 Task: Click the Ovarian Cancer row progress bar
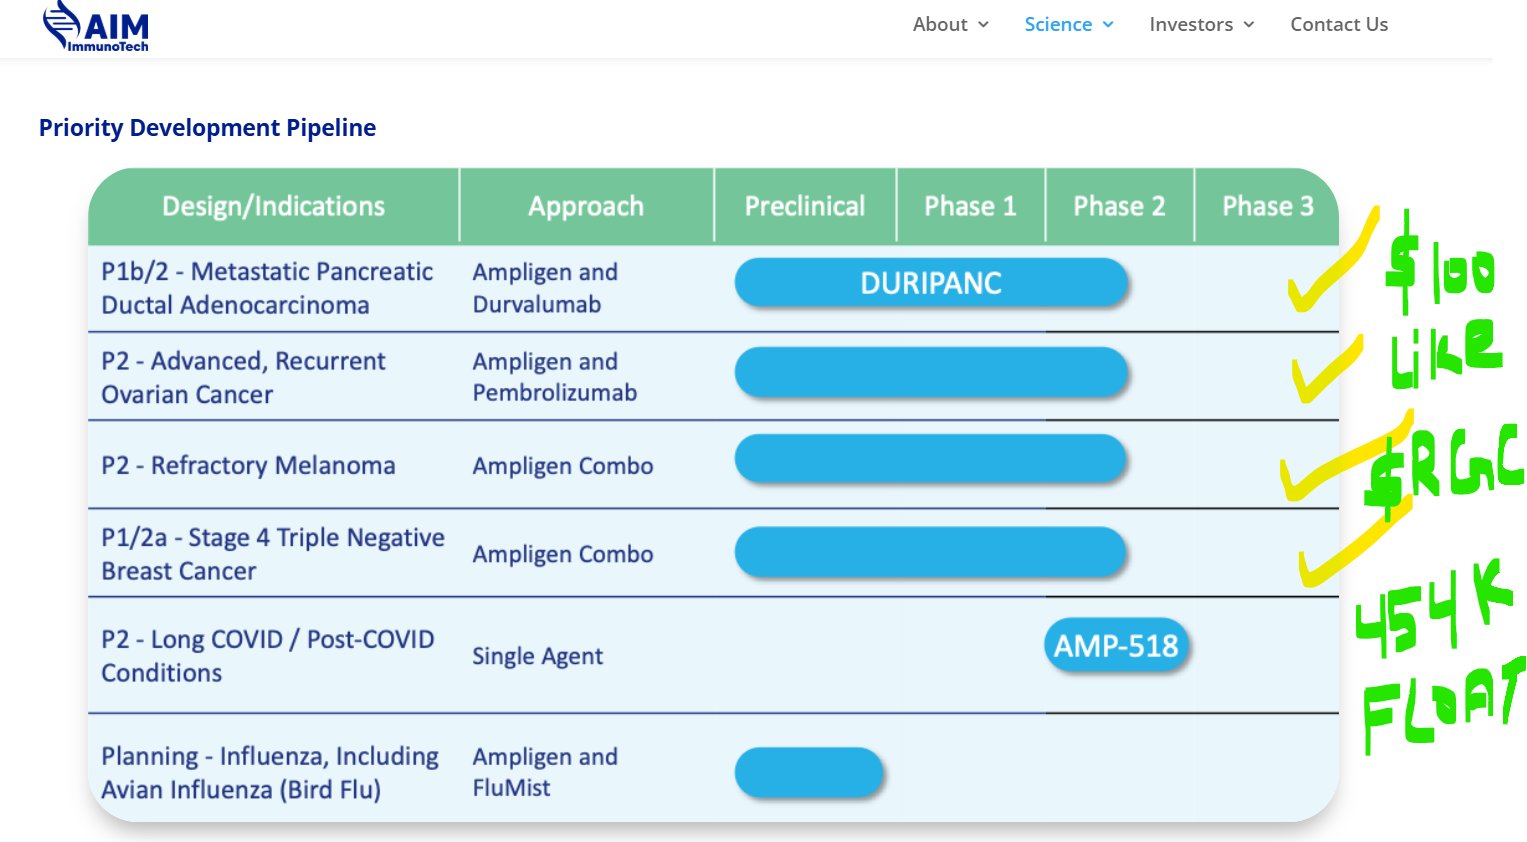(x=931, y=372)
